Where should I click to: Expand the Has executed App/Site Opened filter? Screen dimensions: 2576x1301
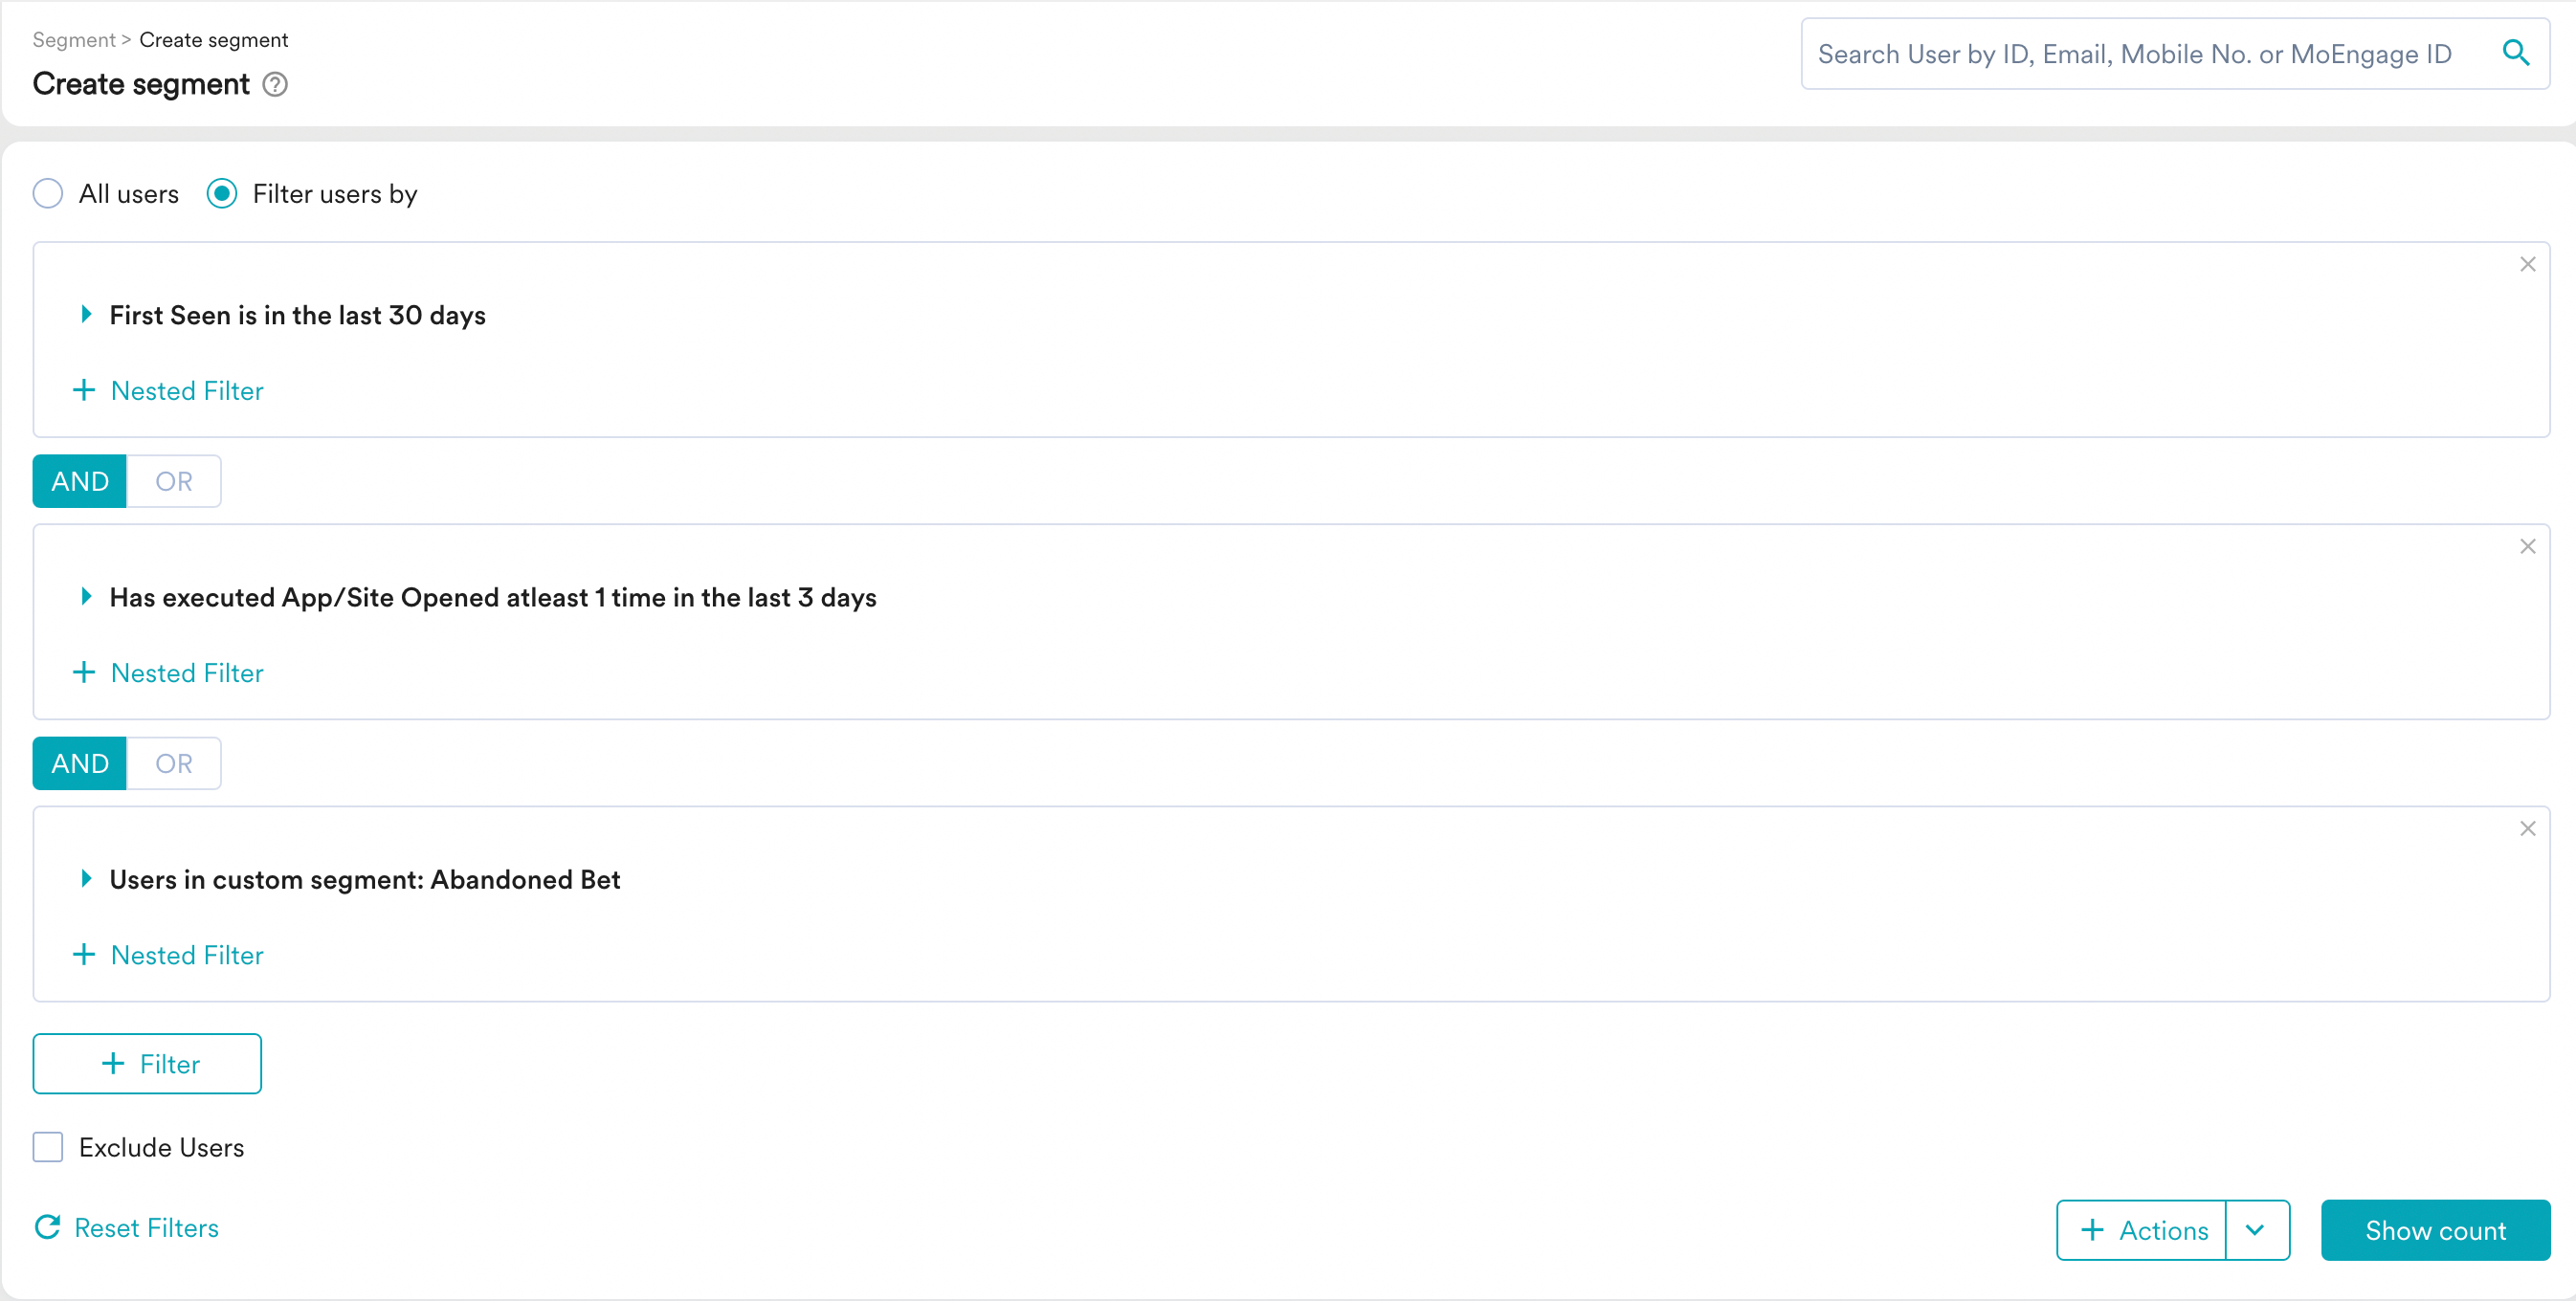point(86,597)
